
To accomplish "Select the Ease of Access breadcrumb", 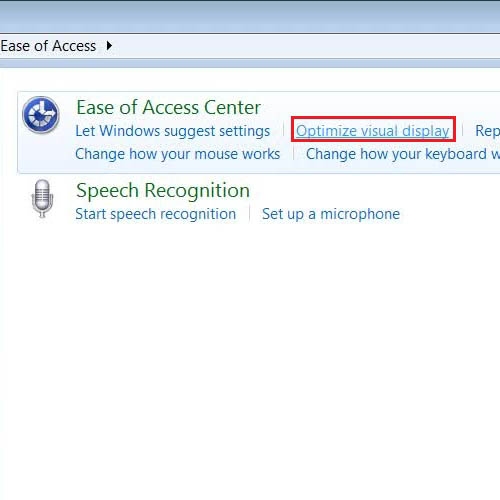I will click(x=48, y=46).
